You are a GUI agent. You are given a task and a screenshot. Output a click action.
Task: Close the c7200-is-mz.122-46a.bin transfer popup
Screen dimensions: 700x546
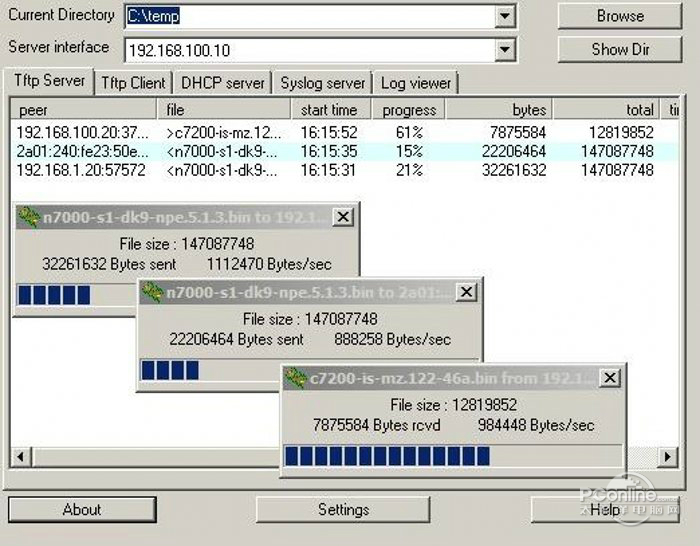click(x=609, y=378)
